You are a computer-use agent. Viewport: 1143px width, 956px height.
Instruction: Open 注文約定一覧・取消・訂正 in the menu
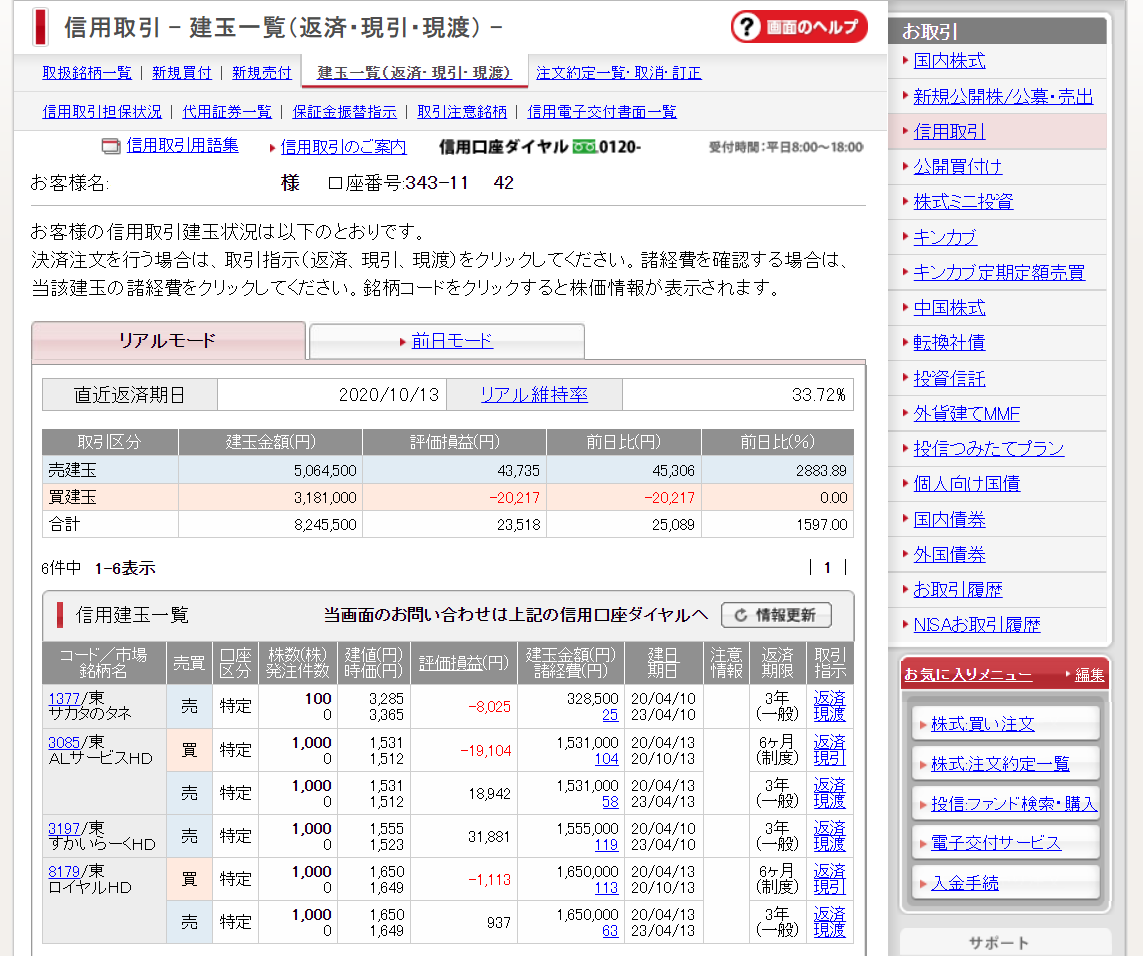click(x=618, y=73)
